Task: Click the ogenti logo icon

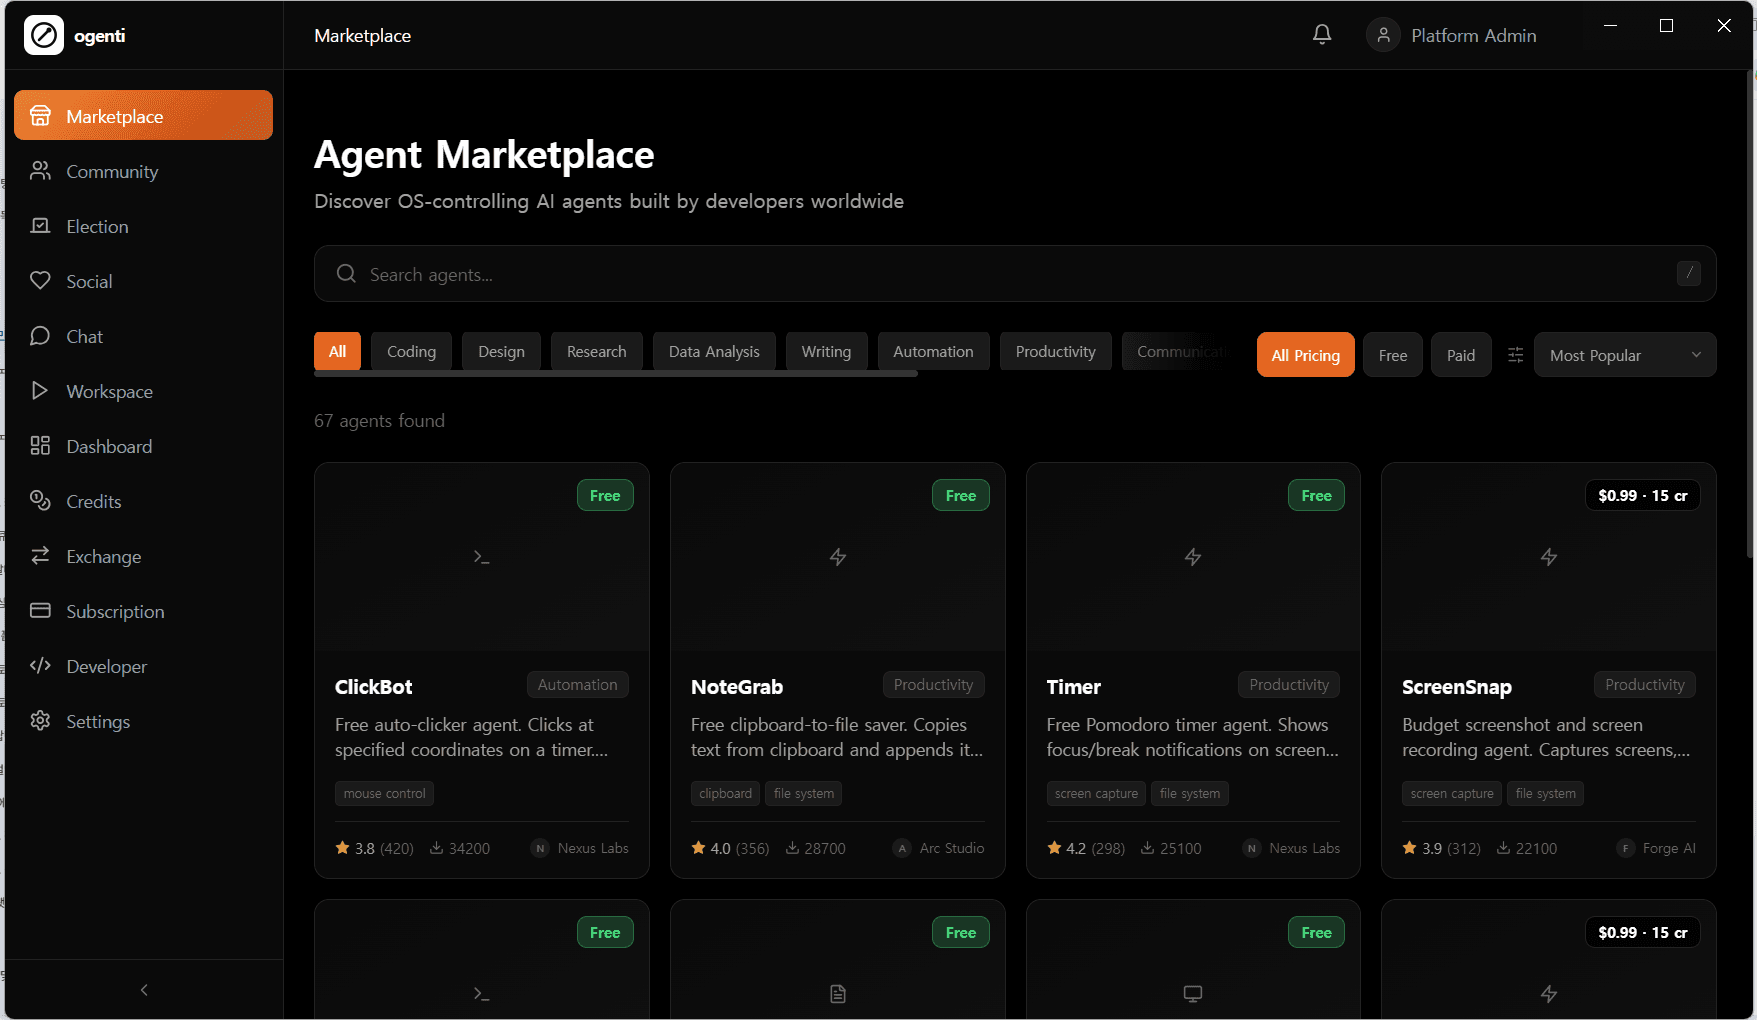Action: coord(44,34)
